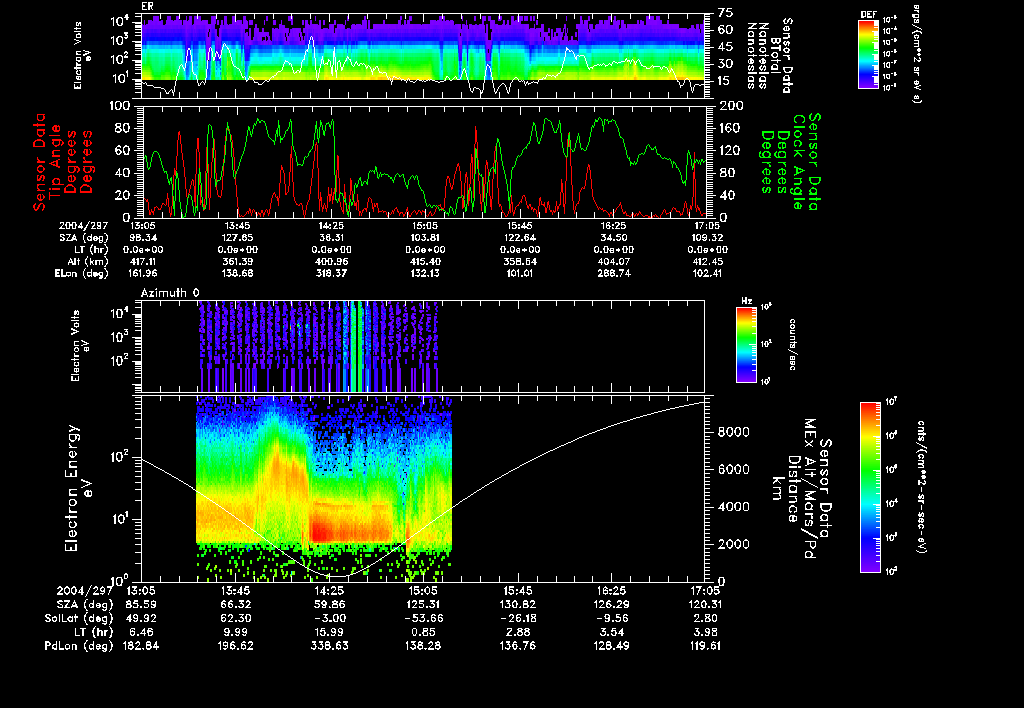Click the SolLat value '62.30'
This screenshot has width=1024, height=708.
coord(236,619)
